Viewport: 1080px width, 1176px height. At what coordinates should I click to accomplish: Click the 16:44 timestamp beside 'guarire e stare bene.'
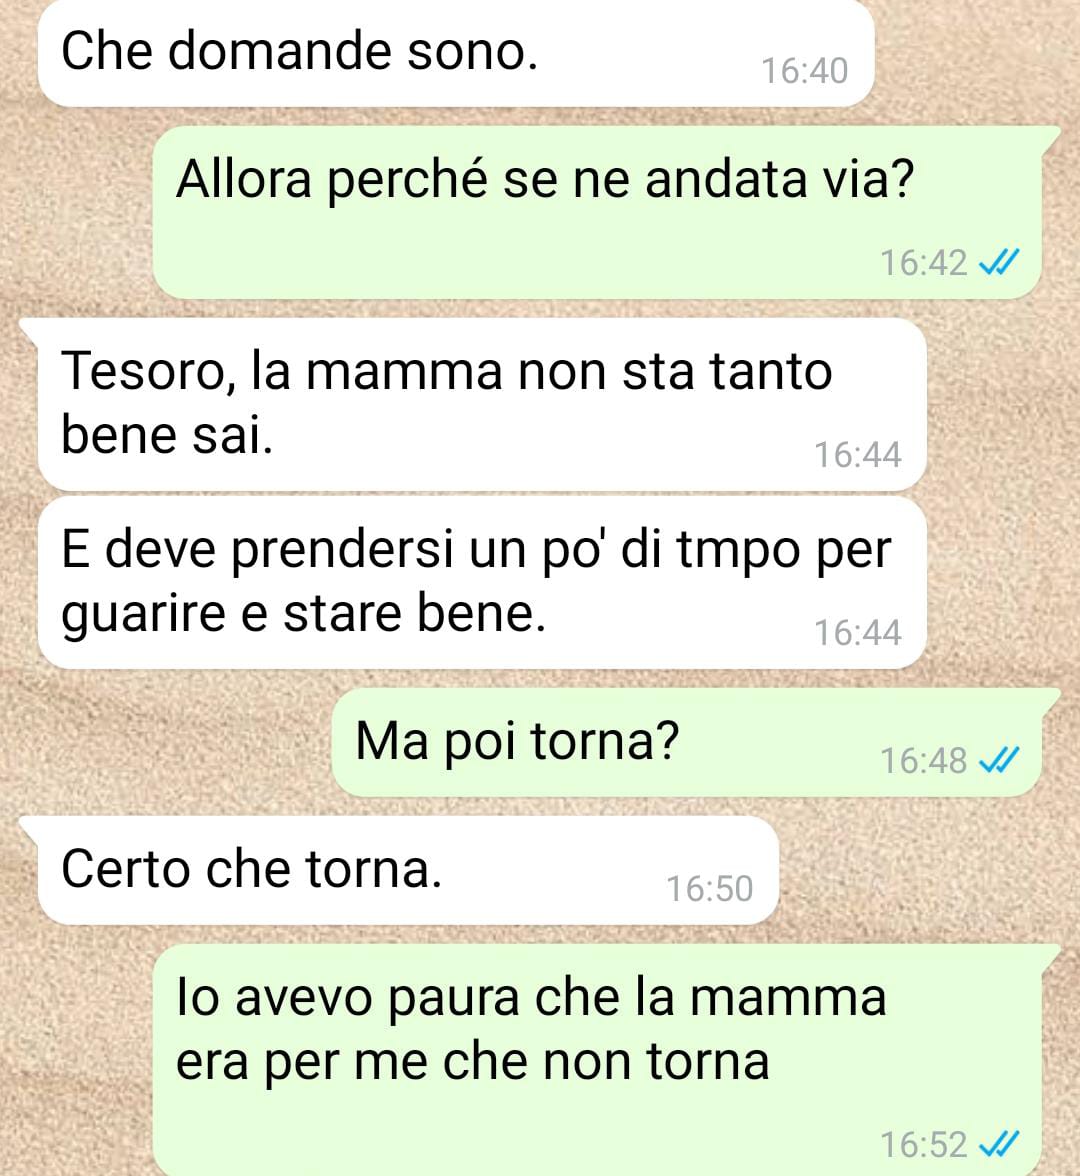click(x=858, y=633)
